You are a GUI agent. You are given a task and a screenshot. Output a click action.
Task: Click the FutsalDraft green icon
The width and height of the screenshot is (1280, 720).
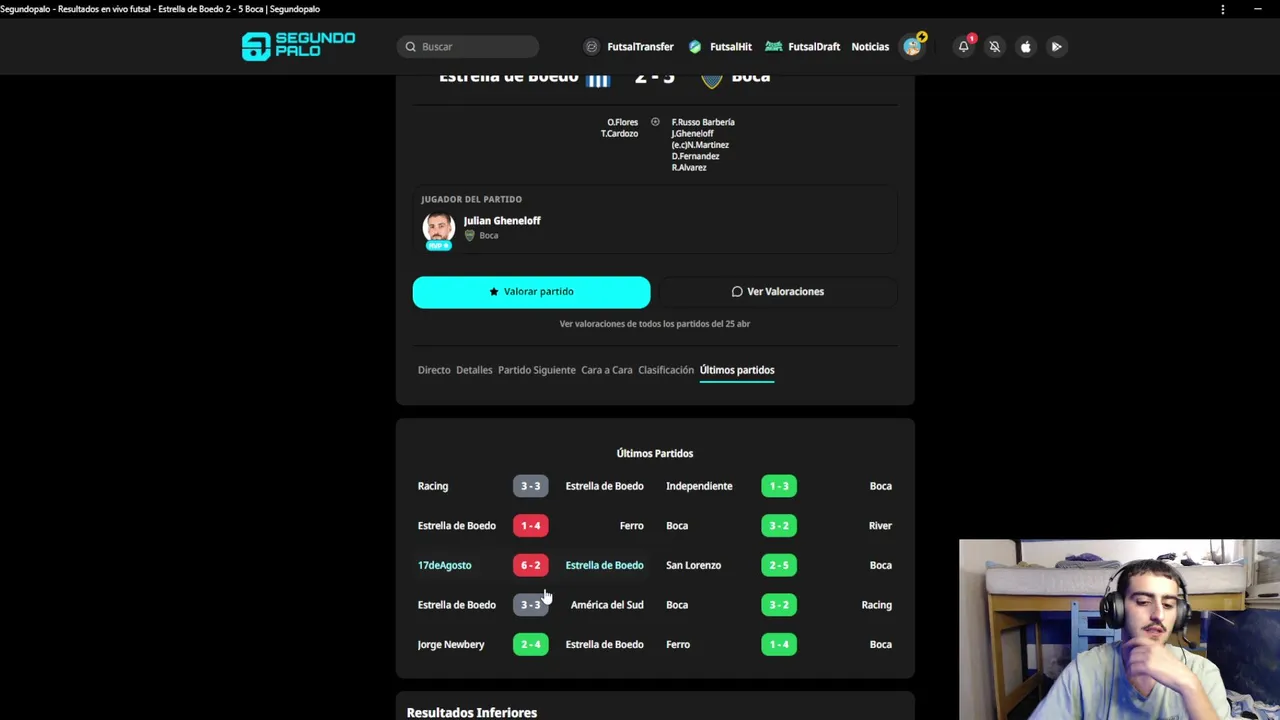[773, 46]
